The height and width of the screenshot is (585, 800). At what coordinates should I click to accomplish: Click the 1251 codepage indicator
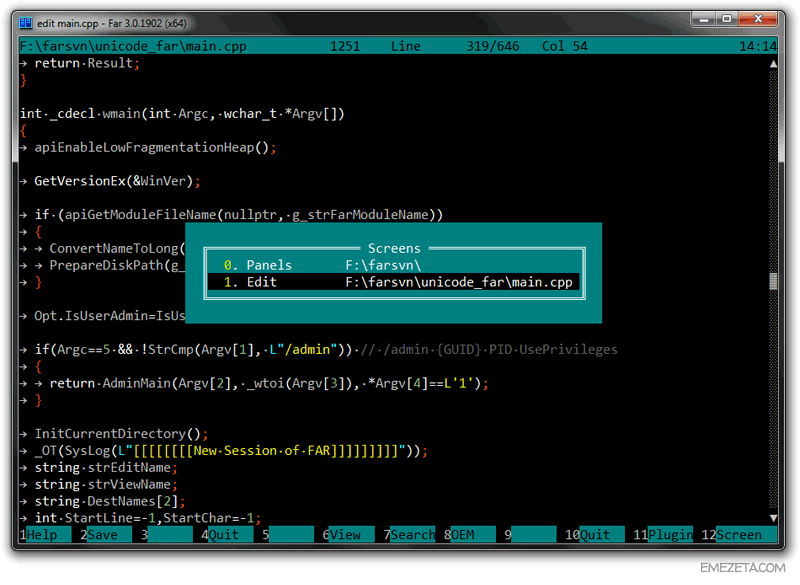[345, 46]
